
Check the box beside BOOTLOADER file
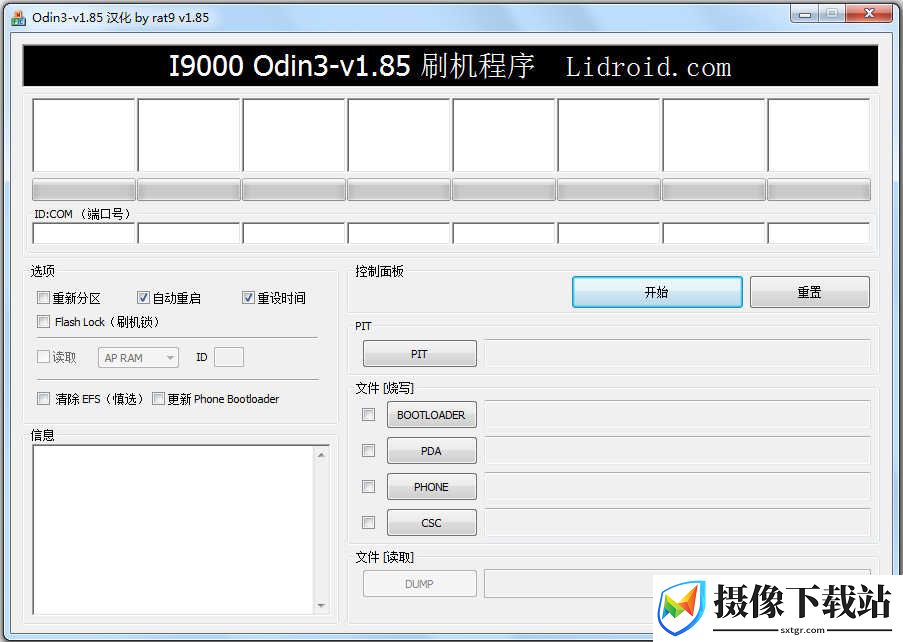click(369, 415)
